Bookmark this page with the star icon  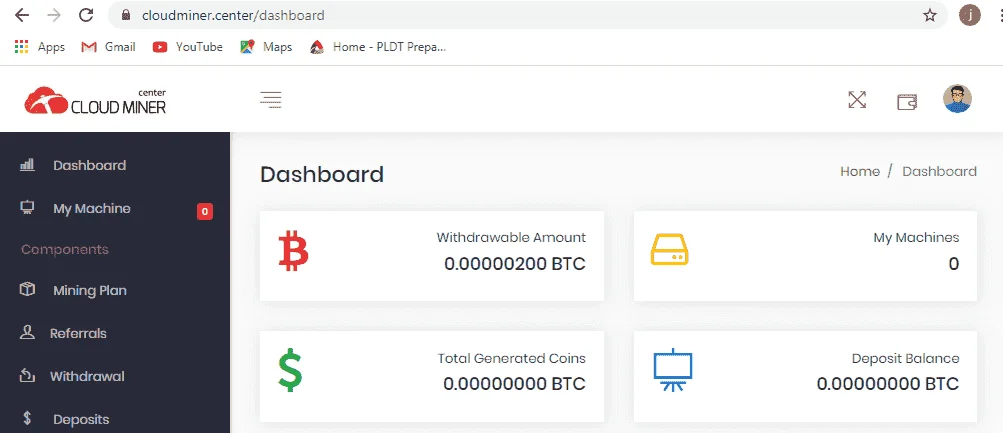pyautogui.click(x=929, y=15)
